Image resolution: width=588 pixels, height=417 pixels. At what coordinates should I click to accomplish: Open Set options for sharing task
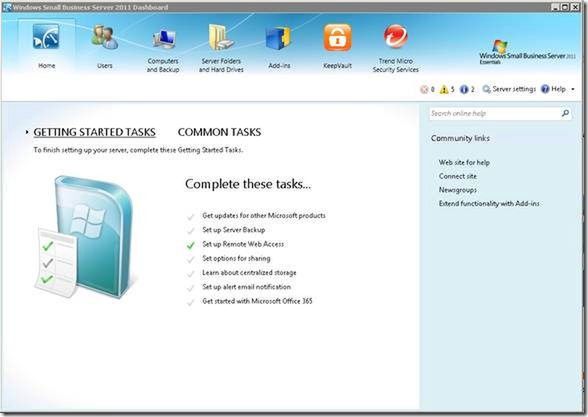click(236, 258)
